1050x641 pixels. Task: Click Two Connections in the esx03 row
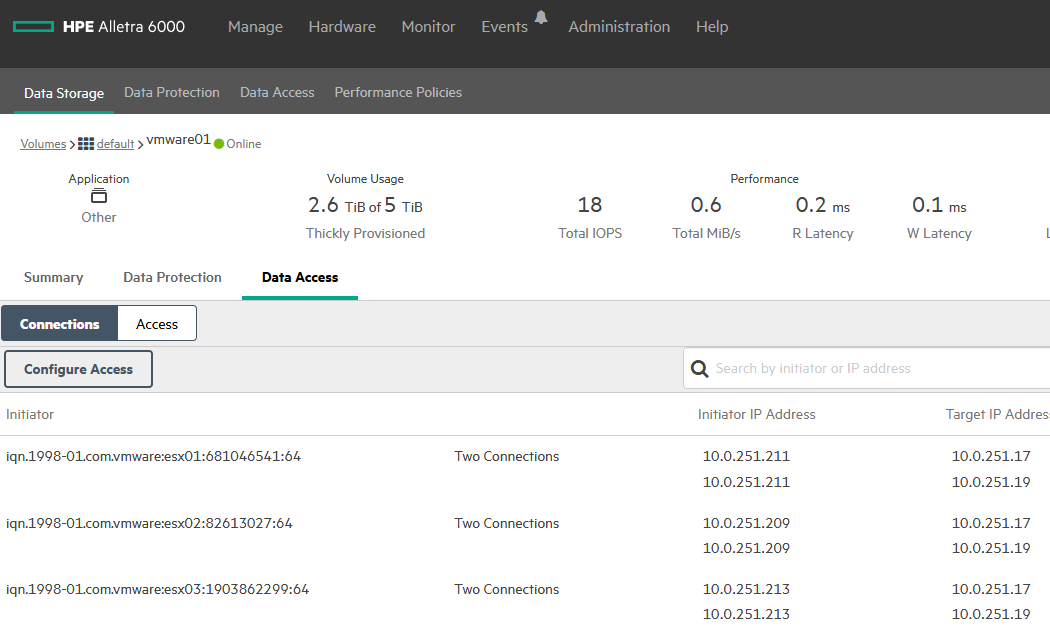pos(506,589)
